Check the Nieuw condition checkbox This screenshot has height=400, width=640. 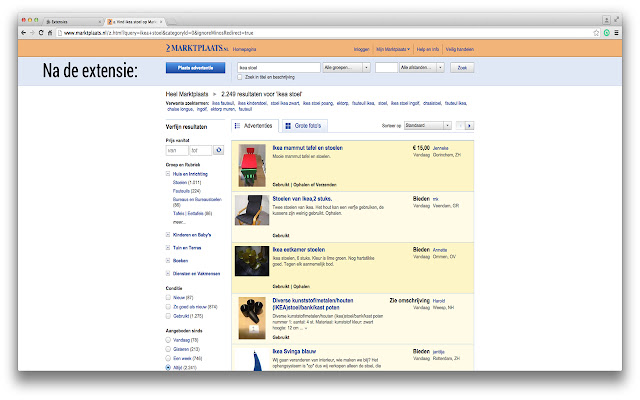[x=168, y=298]
